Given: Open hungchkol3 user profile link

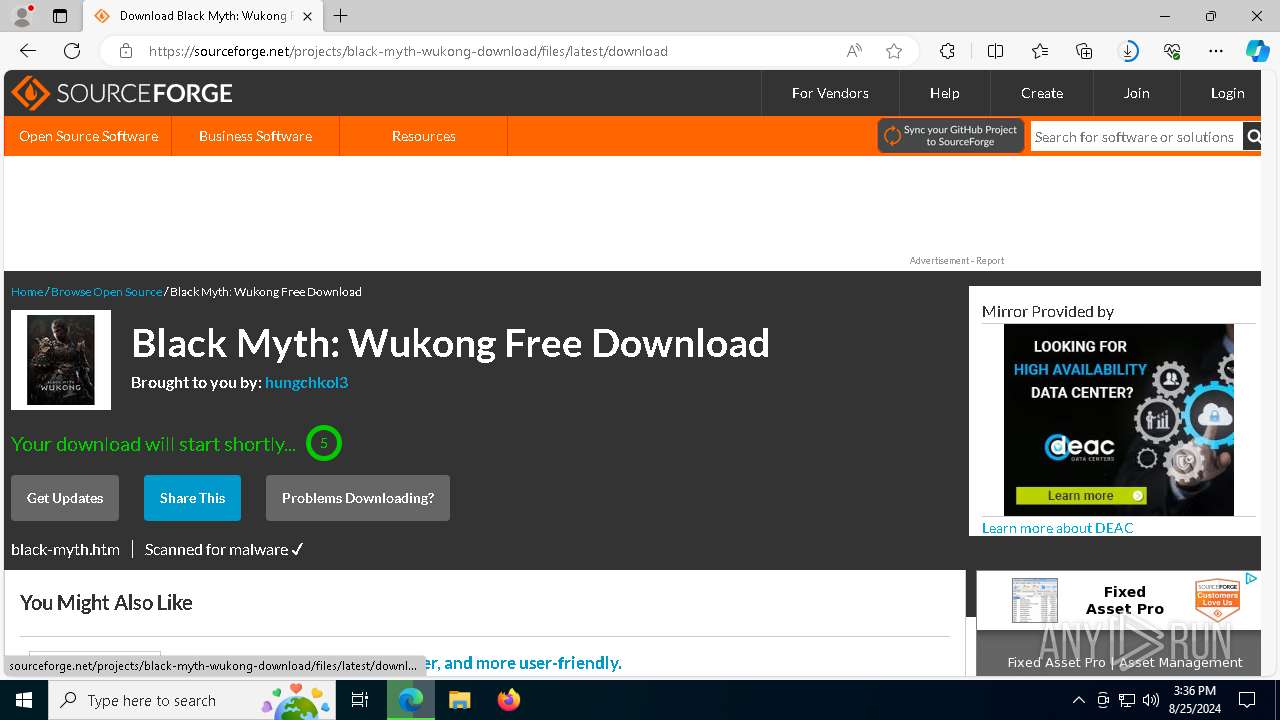Looking at the screenshot, I should coord(306,382).
